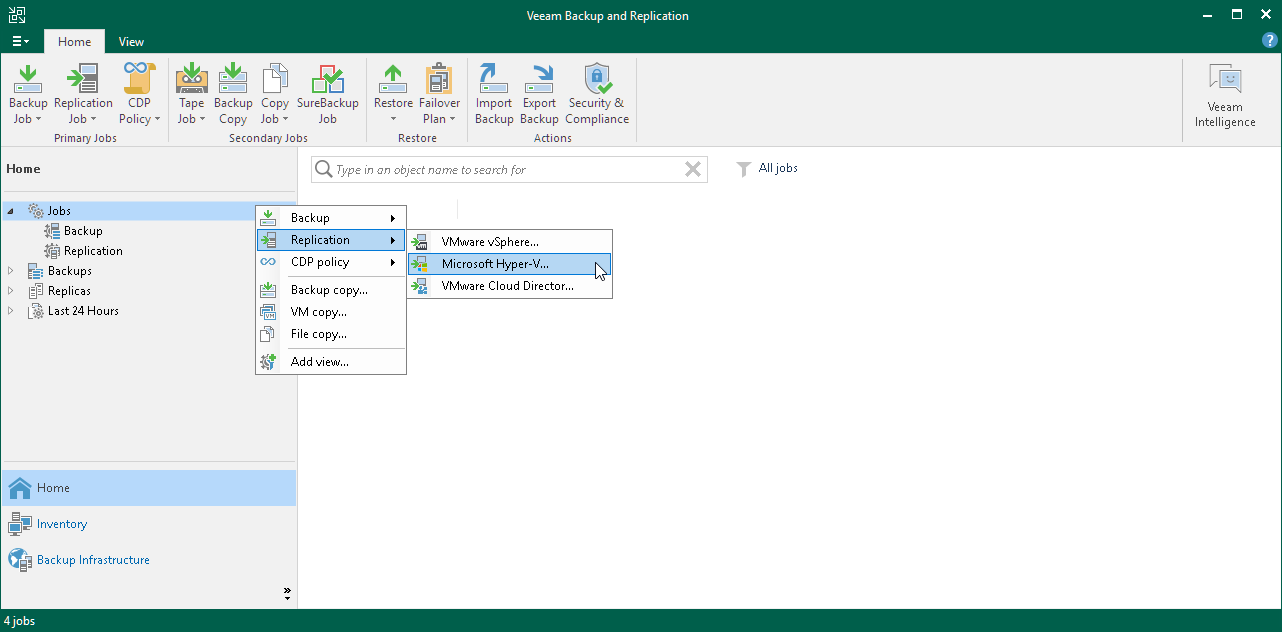1282x632 pixels.
Task: Click the CDP Policy ribbon icon
Action: 138,79
